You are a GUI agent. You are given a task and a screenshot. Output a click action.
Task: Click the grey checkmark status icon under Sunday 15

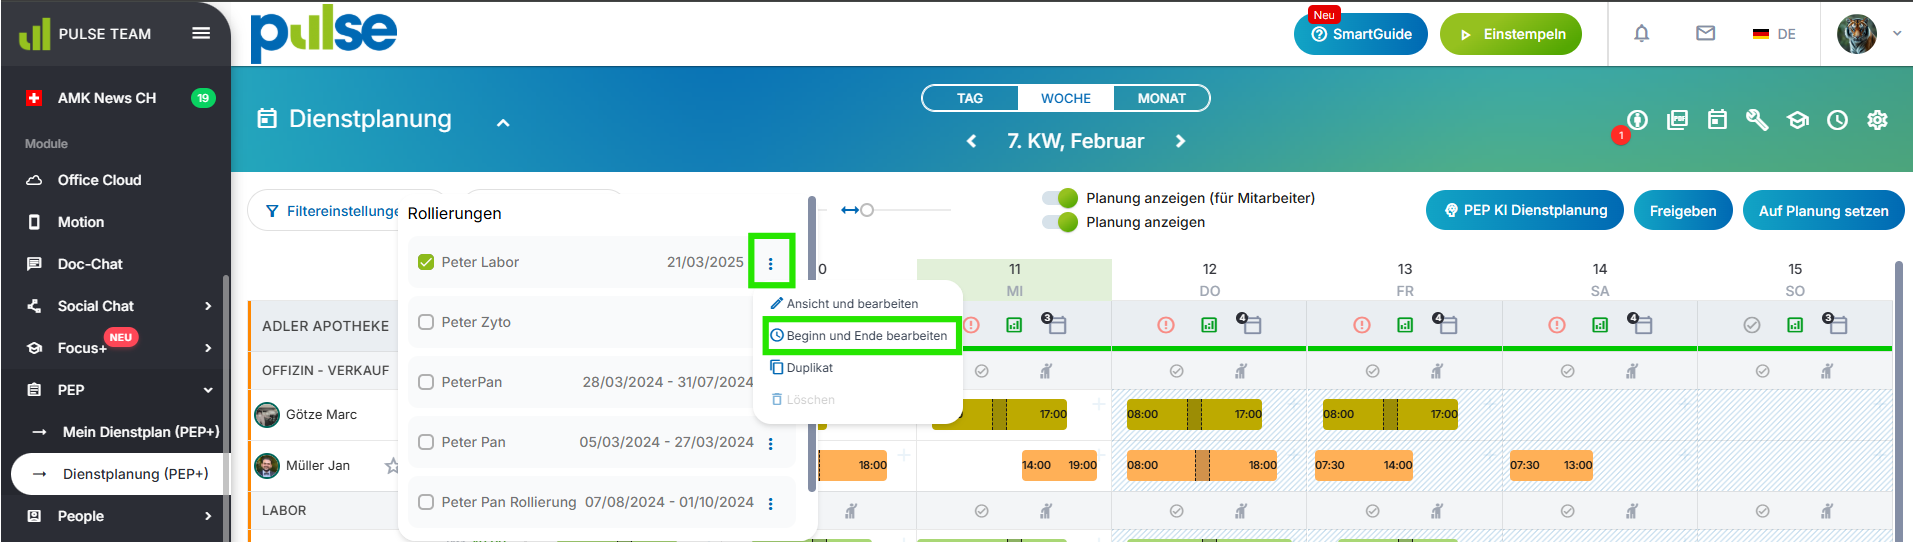click(x=1752, y=325)
